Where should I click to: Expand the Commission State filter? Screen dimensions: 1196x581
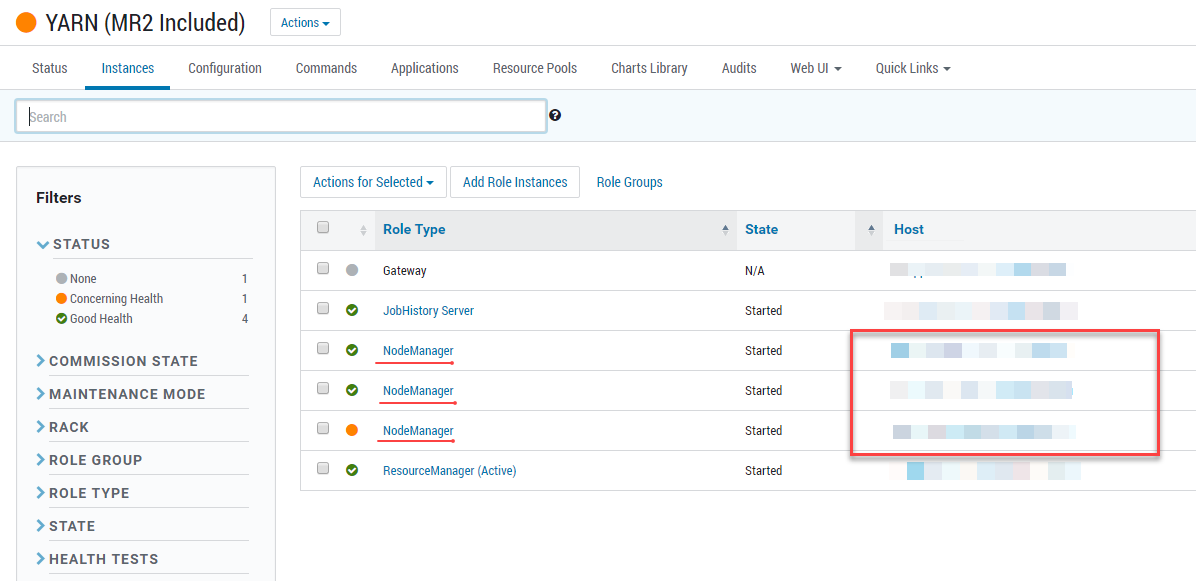(122, 361)
